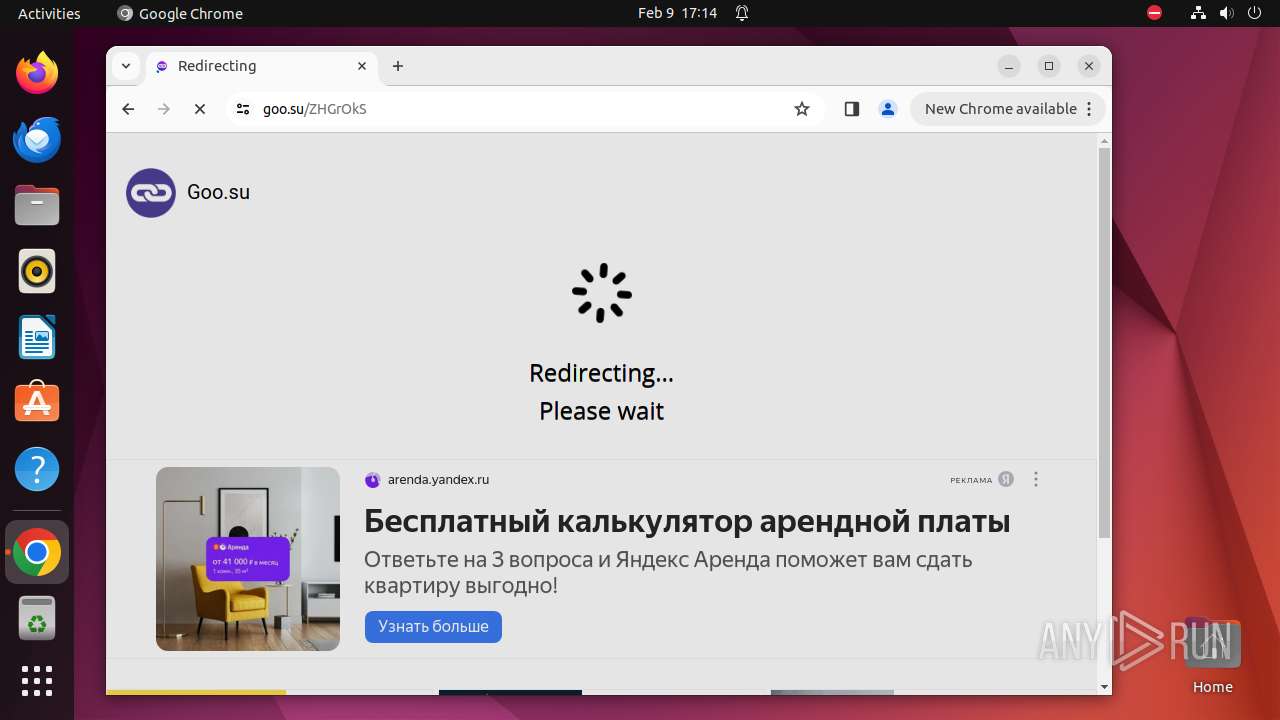This screenshot has height=720, width=1280.
Task: Open the notifications bell in top bar
Action: [742, 13]
